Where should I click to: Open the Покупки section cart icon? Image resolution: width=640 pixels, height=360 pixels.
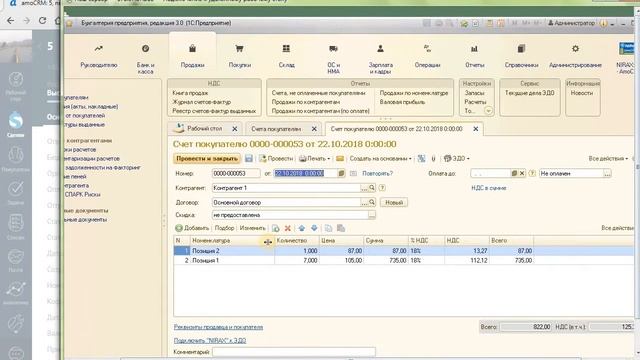coord(239,49)
